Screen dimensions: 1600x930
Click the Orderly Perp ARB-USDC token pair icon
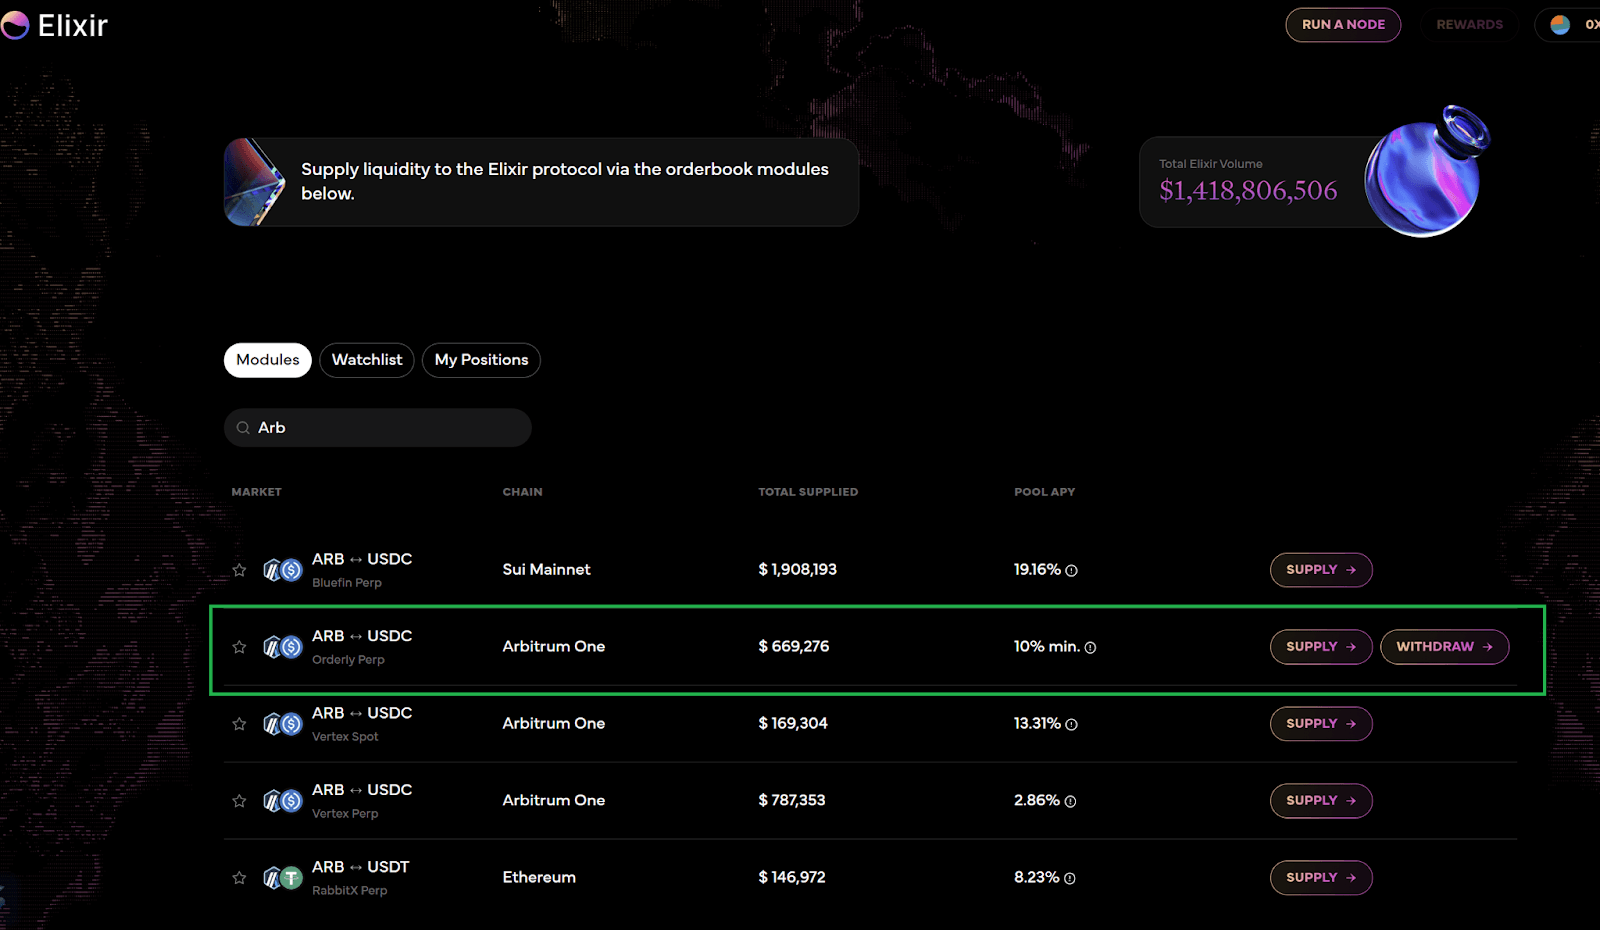tap(282, 647)
